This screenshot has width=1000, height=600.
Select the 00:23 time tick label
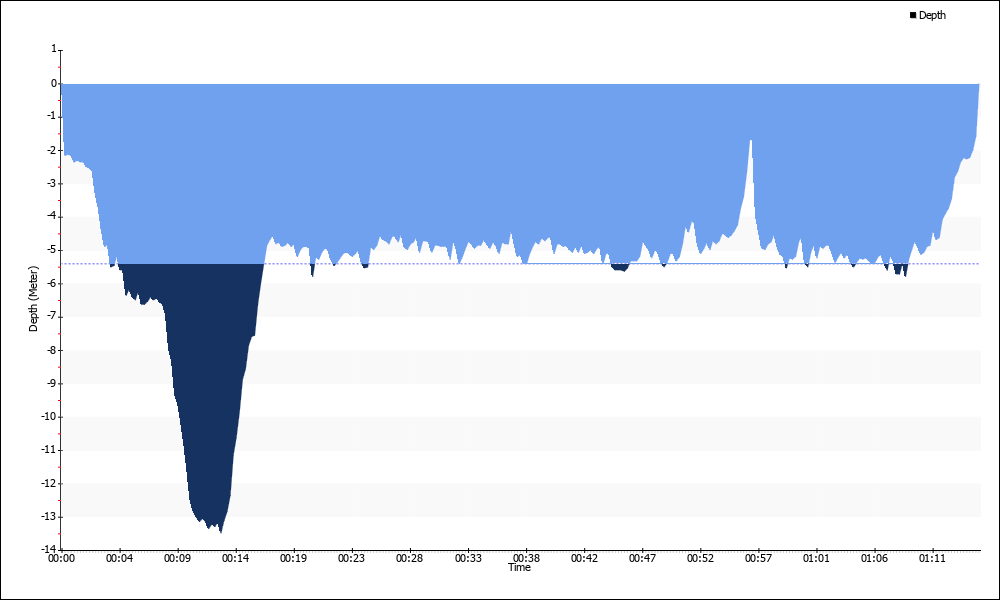[x=351, y=558]
